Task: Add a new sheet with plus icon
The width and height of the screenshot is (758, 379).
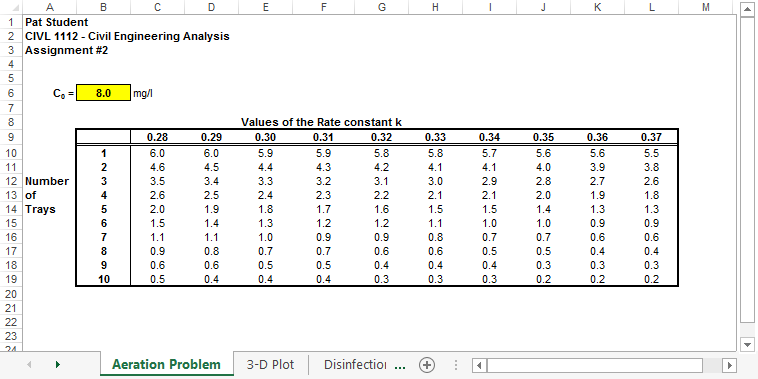Action: (x=427, y=365)
